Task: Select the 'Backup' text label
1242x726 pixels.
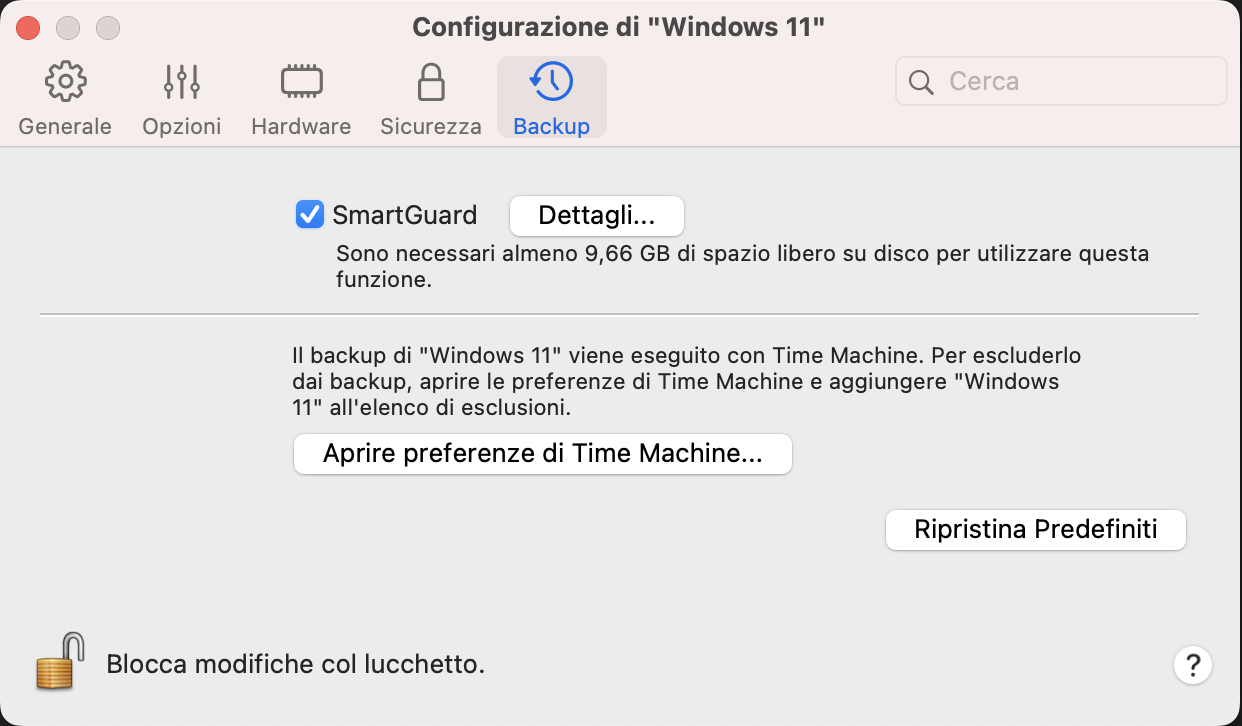Action: tap(551, 127)
